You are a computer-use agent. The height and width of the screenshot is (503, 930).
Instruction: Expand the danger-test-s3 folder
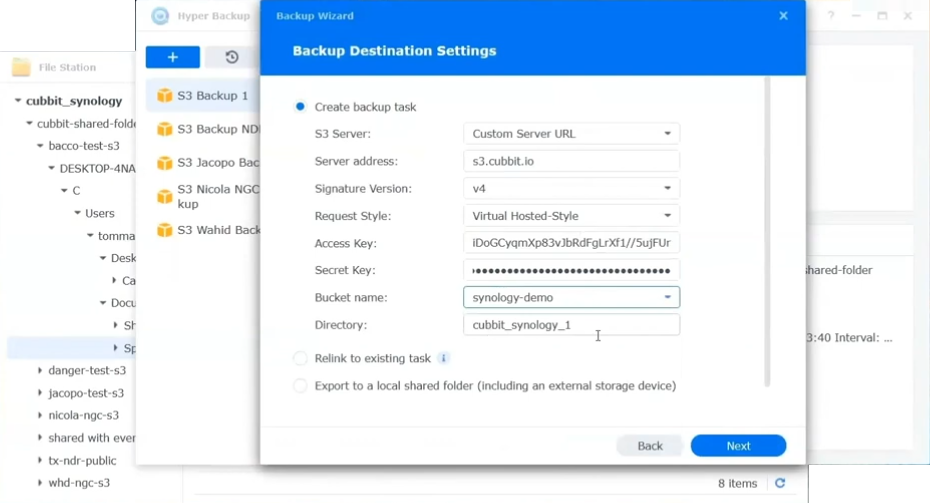click(40, 370)
